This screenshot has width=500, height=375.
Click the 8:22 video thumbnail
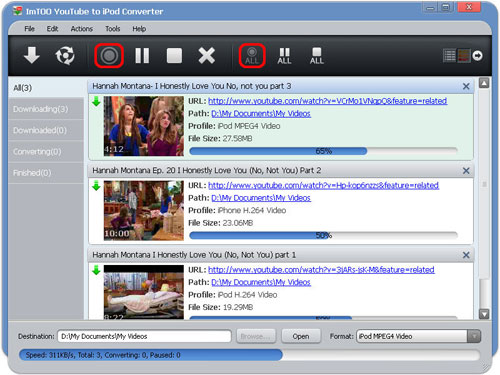click(x=144, y=292)
